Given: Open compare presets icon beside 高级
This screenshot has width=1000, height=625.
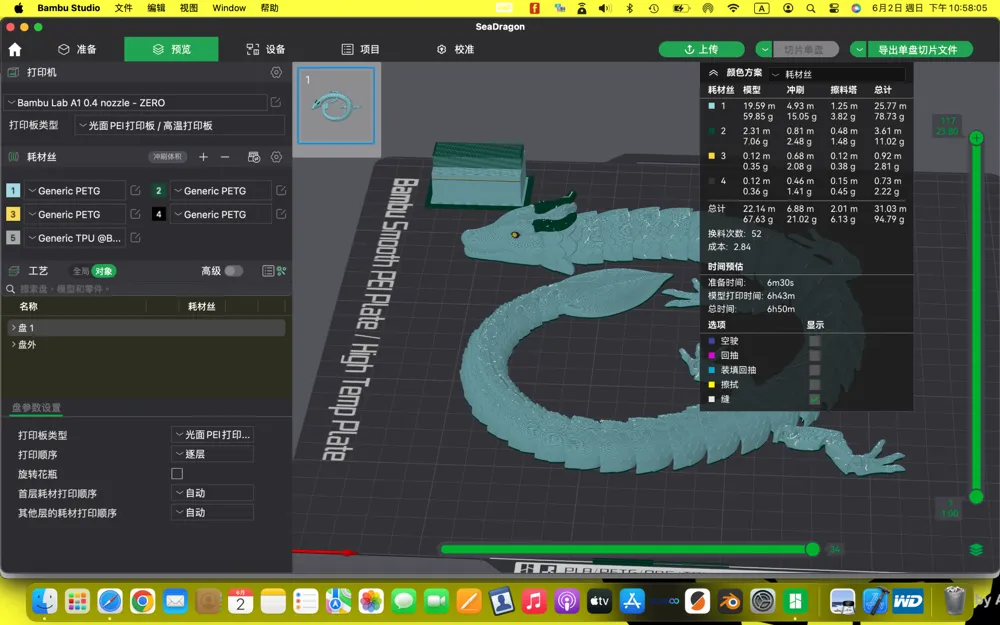Looking at the screenshot, I should tap(281, 271).
